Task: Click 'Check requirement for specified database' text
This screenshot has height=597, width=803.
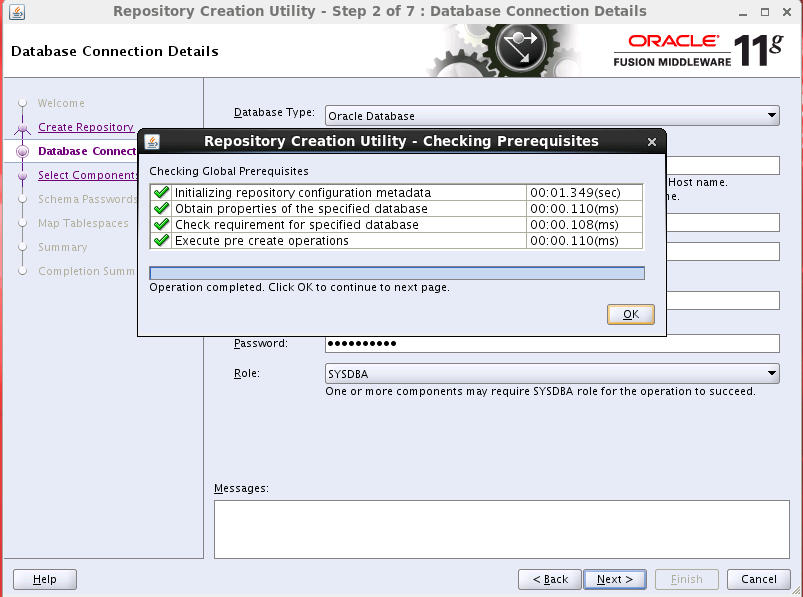Action: 297,224
